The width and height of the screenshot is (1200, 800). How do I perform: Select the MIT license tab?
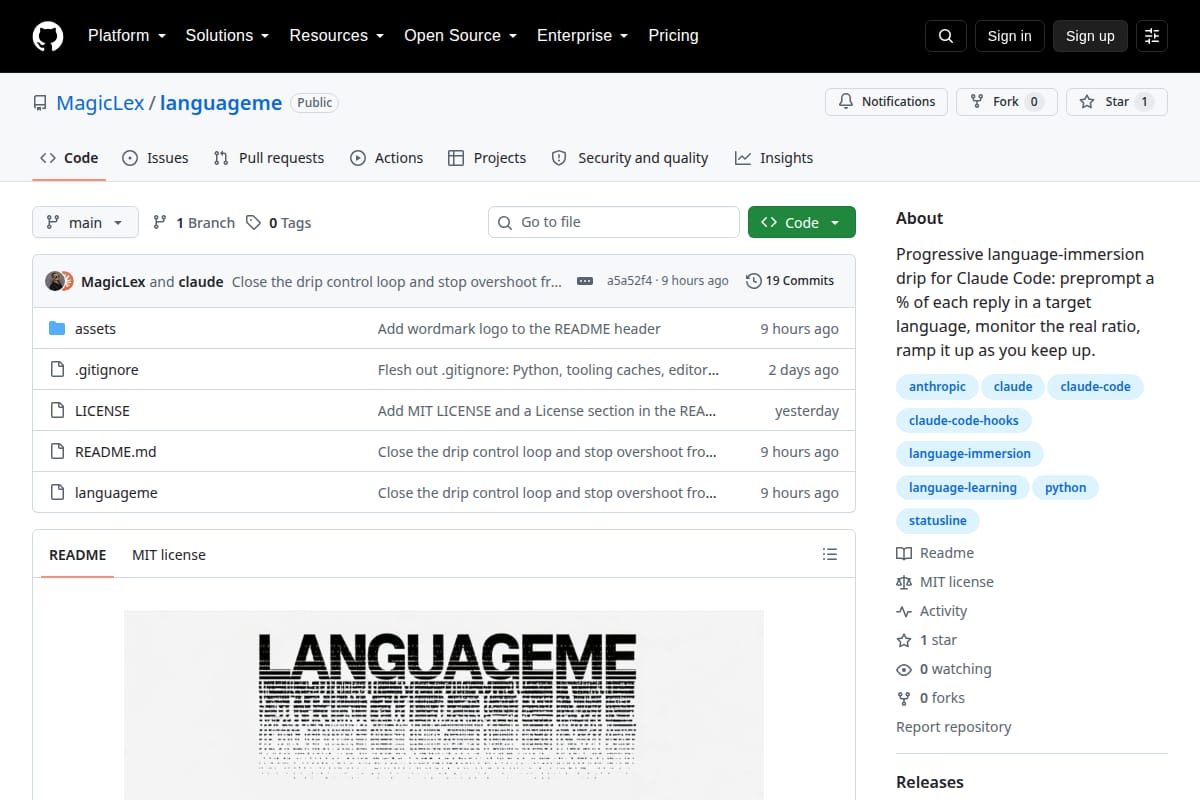(169, 554)
